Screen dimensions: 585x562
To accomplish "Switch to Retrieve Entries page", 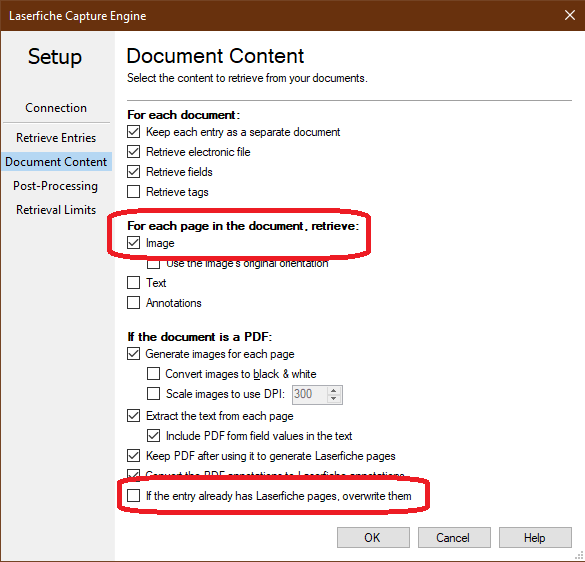I will pos(56,138).
